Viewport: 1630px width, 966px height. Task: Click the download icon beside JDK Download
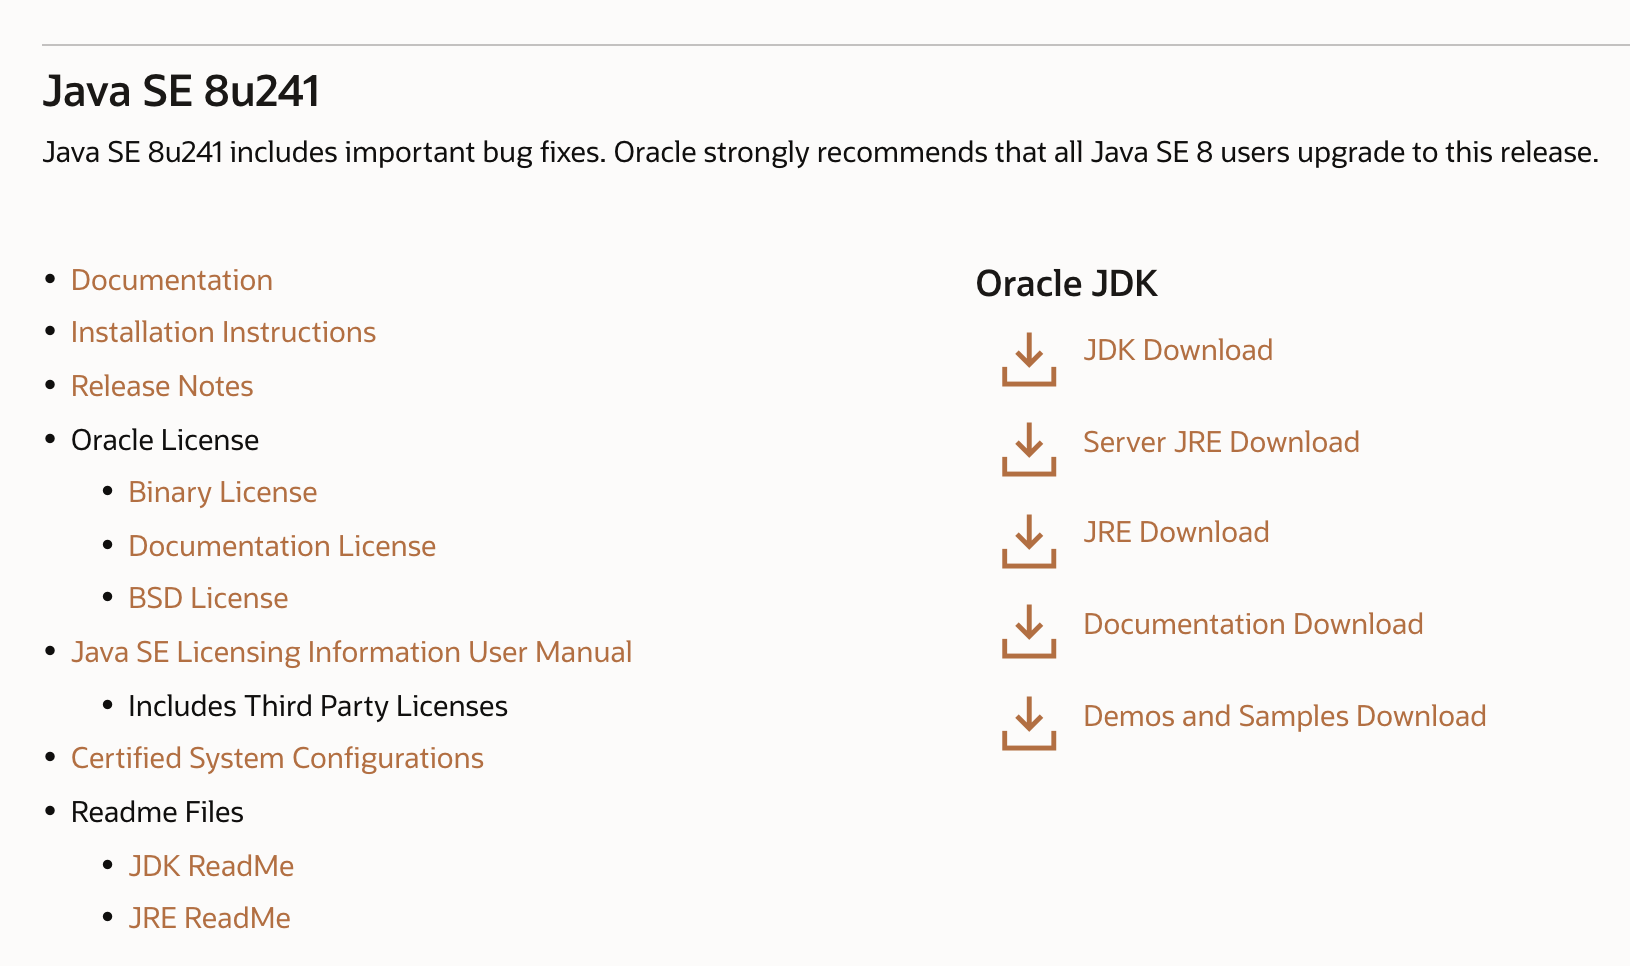click(1029, 360)
